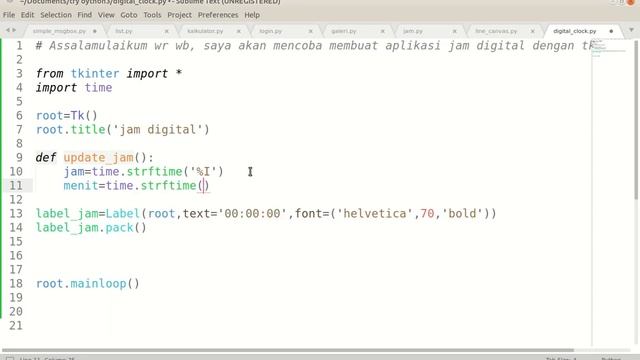Switch to the simple_msgbox.py tab
640x360 pixels.
[59, 31]
